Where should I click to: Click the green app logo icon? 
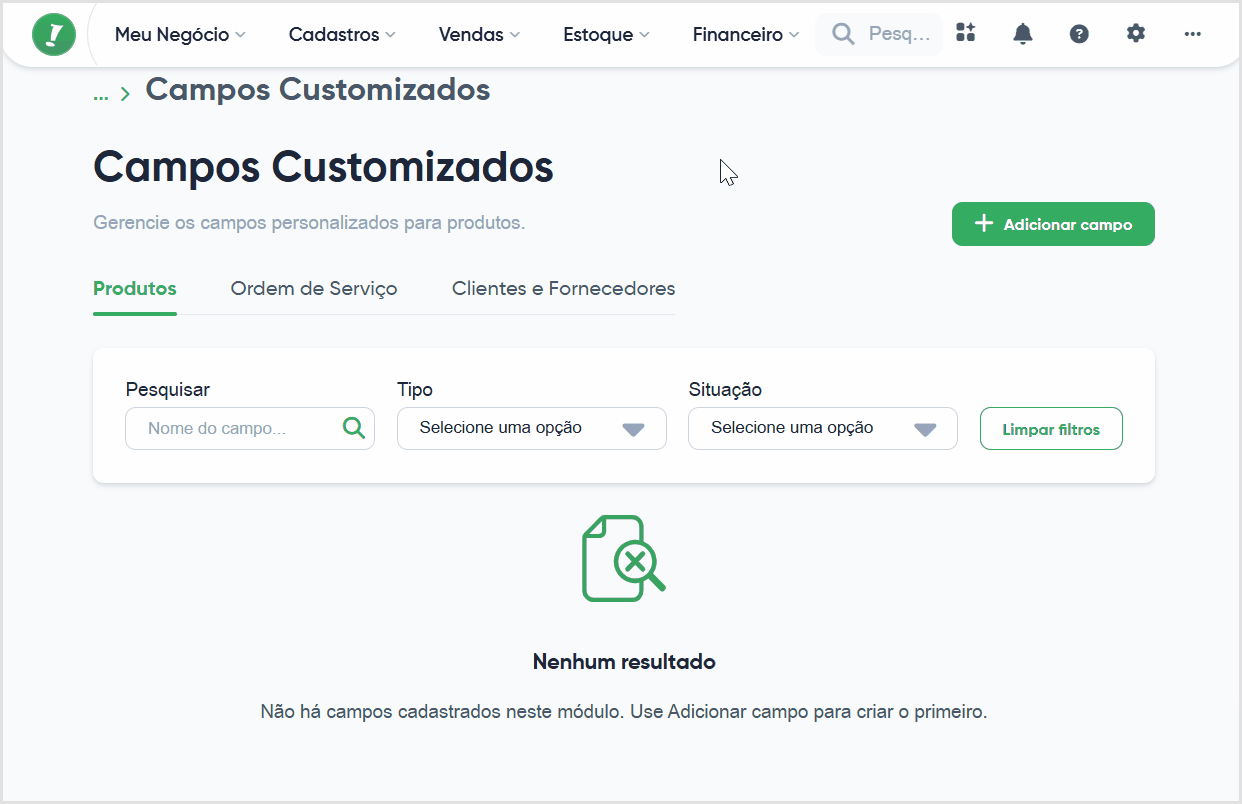click(53, 35)
